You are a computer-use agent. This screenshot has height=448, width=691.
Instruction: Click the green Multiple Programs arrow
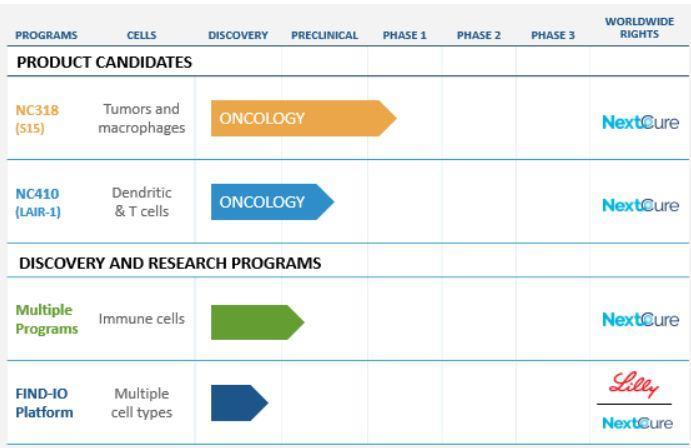pyautogui.click(x=257, y=322)
